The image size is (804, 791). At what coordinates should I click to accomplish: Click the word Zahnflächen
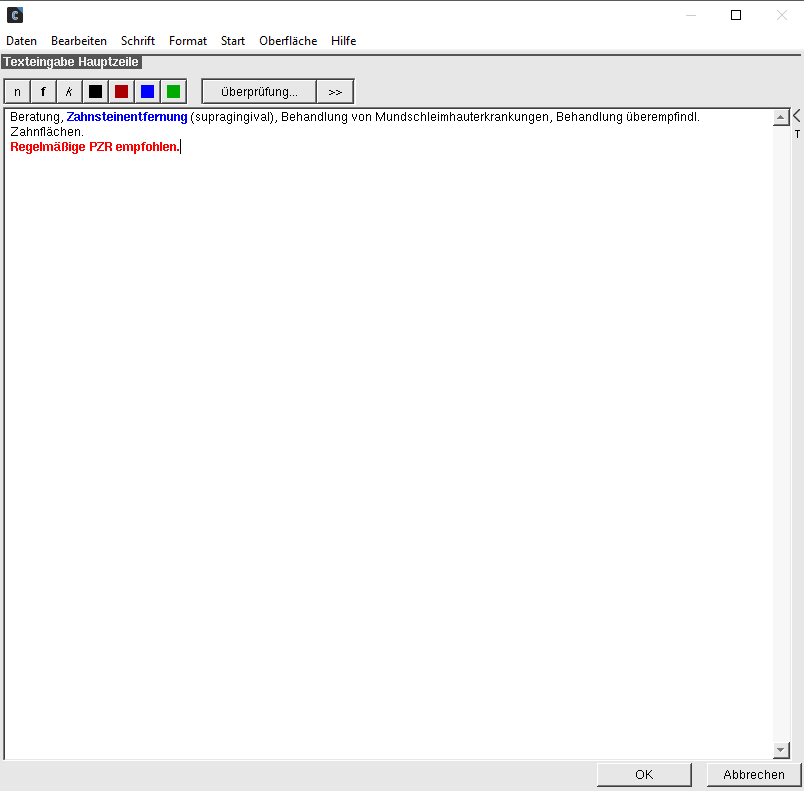point(46,132)
